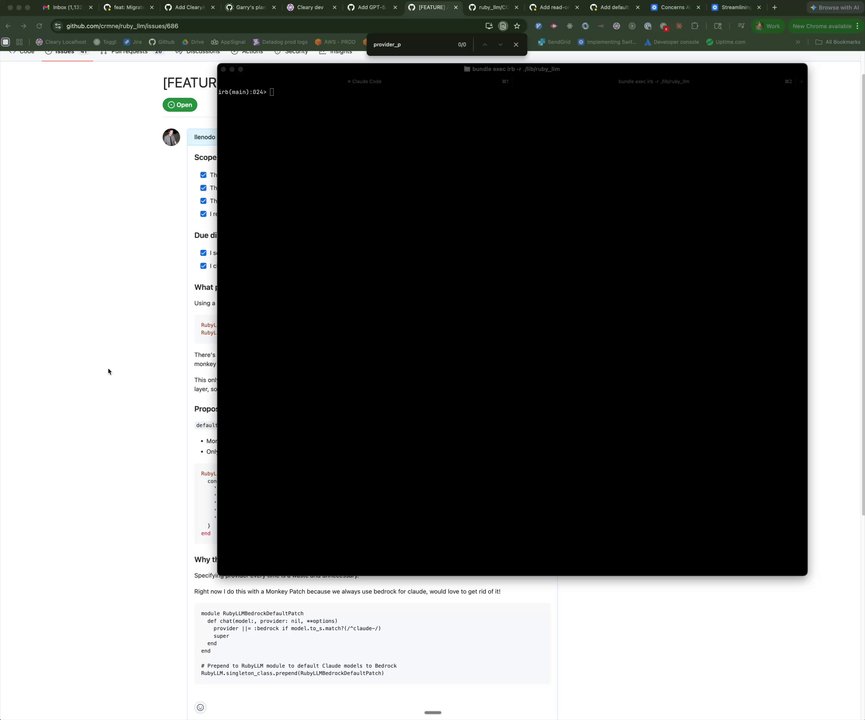The image size is (865, 720).
Task: Select the Claude Code terminal tab
Action: click(365, 82)
